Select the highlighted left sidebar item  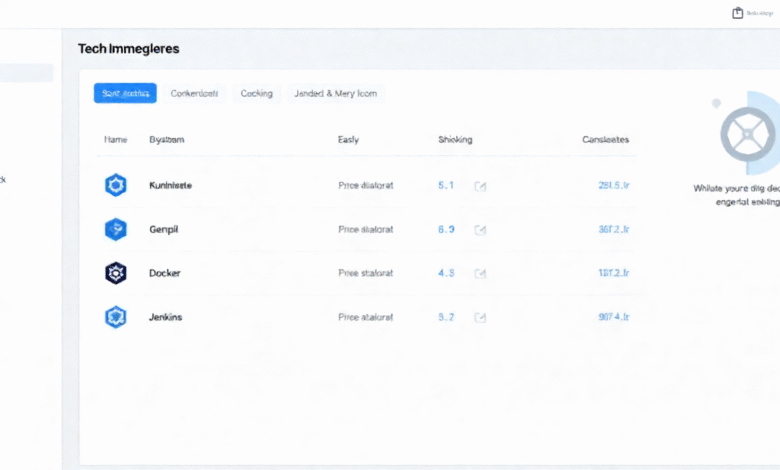pos(26,73)
